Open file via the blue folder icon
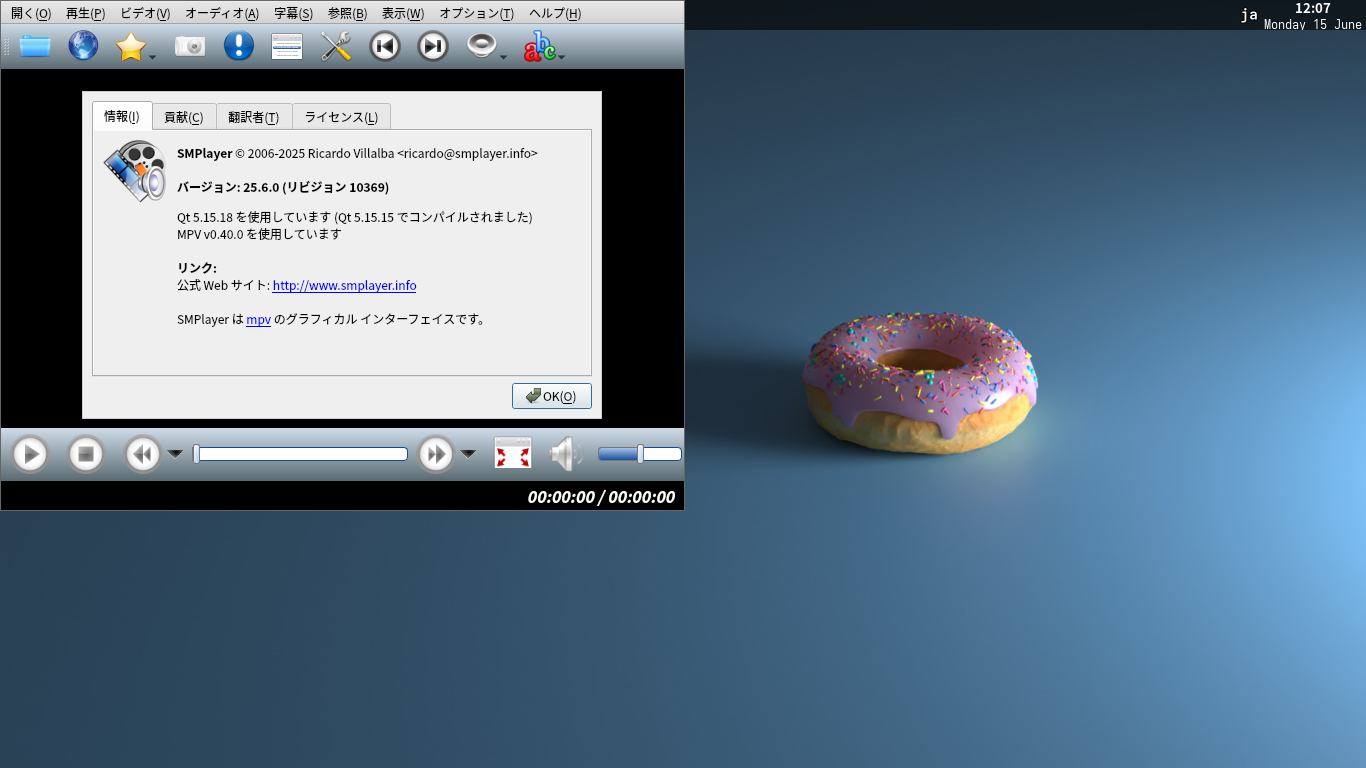 [x=35, y=46]
